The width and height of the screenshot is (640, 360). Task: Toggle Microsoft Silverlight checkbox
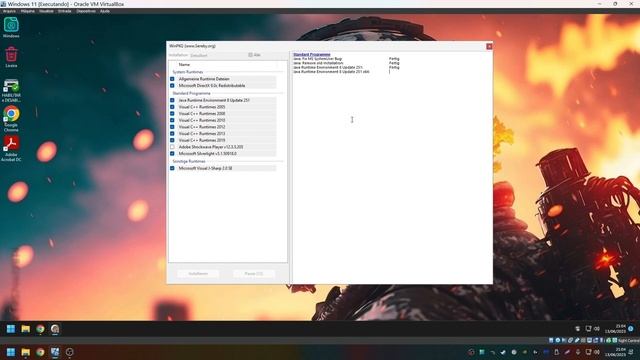pyautogui.click(x=172, y=153)
